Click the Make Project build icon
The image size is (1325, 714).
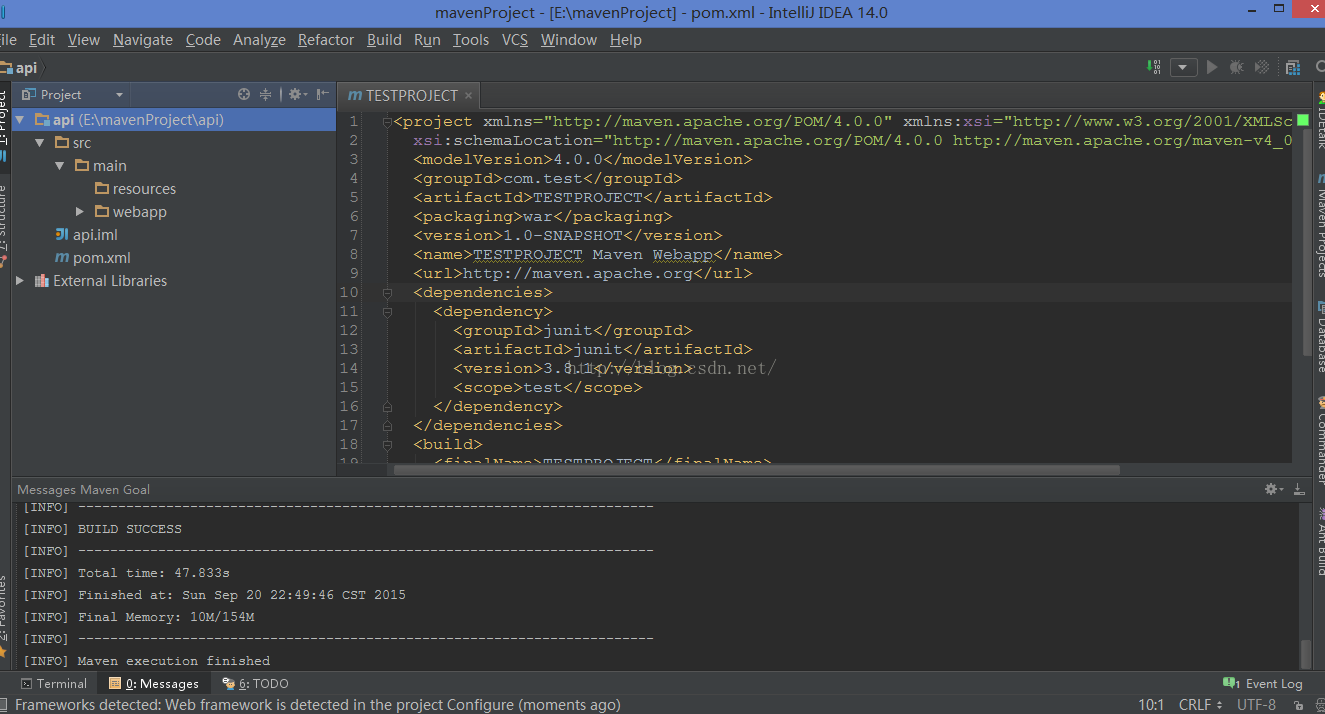pyautogui.click(x=1155, y=67)
